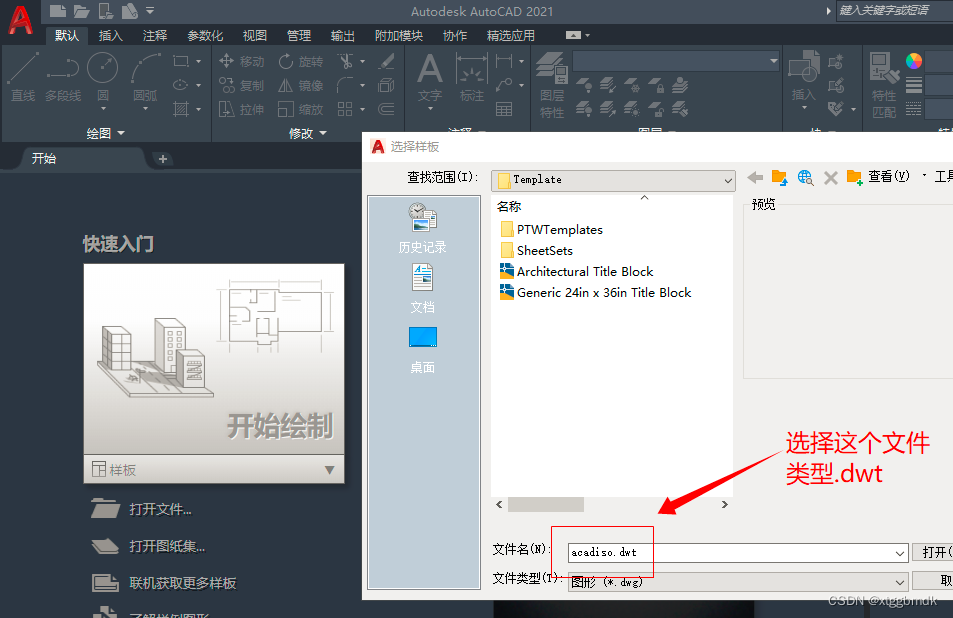Open History (历史记录) in dialog sidebar
The height and width of the screenshot is (618, 953).
click(422, 228)
